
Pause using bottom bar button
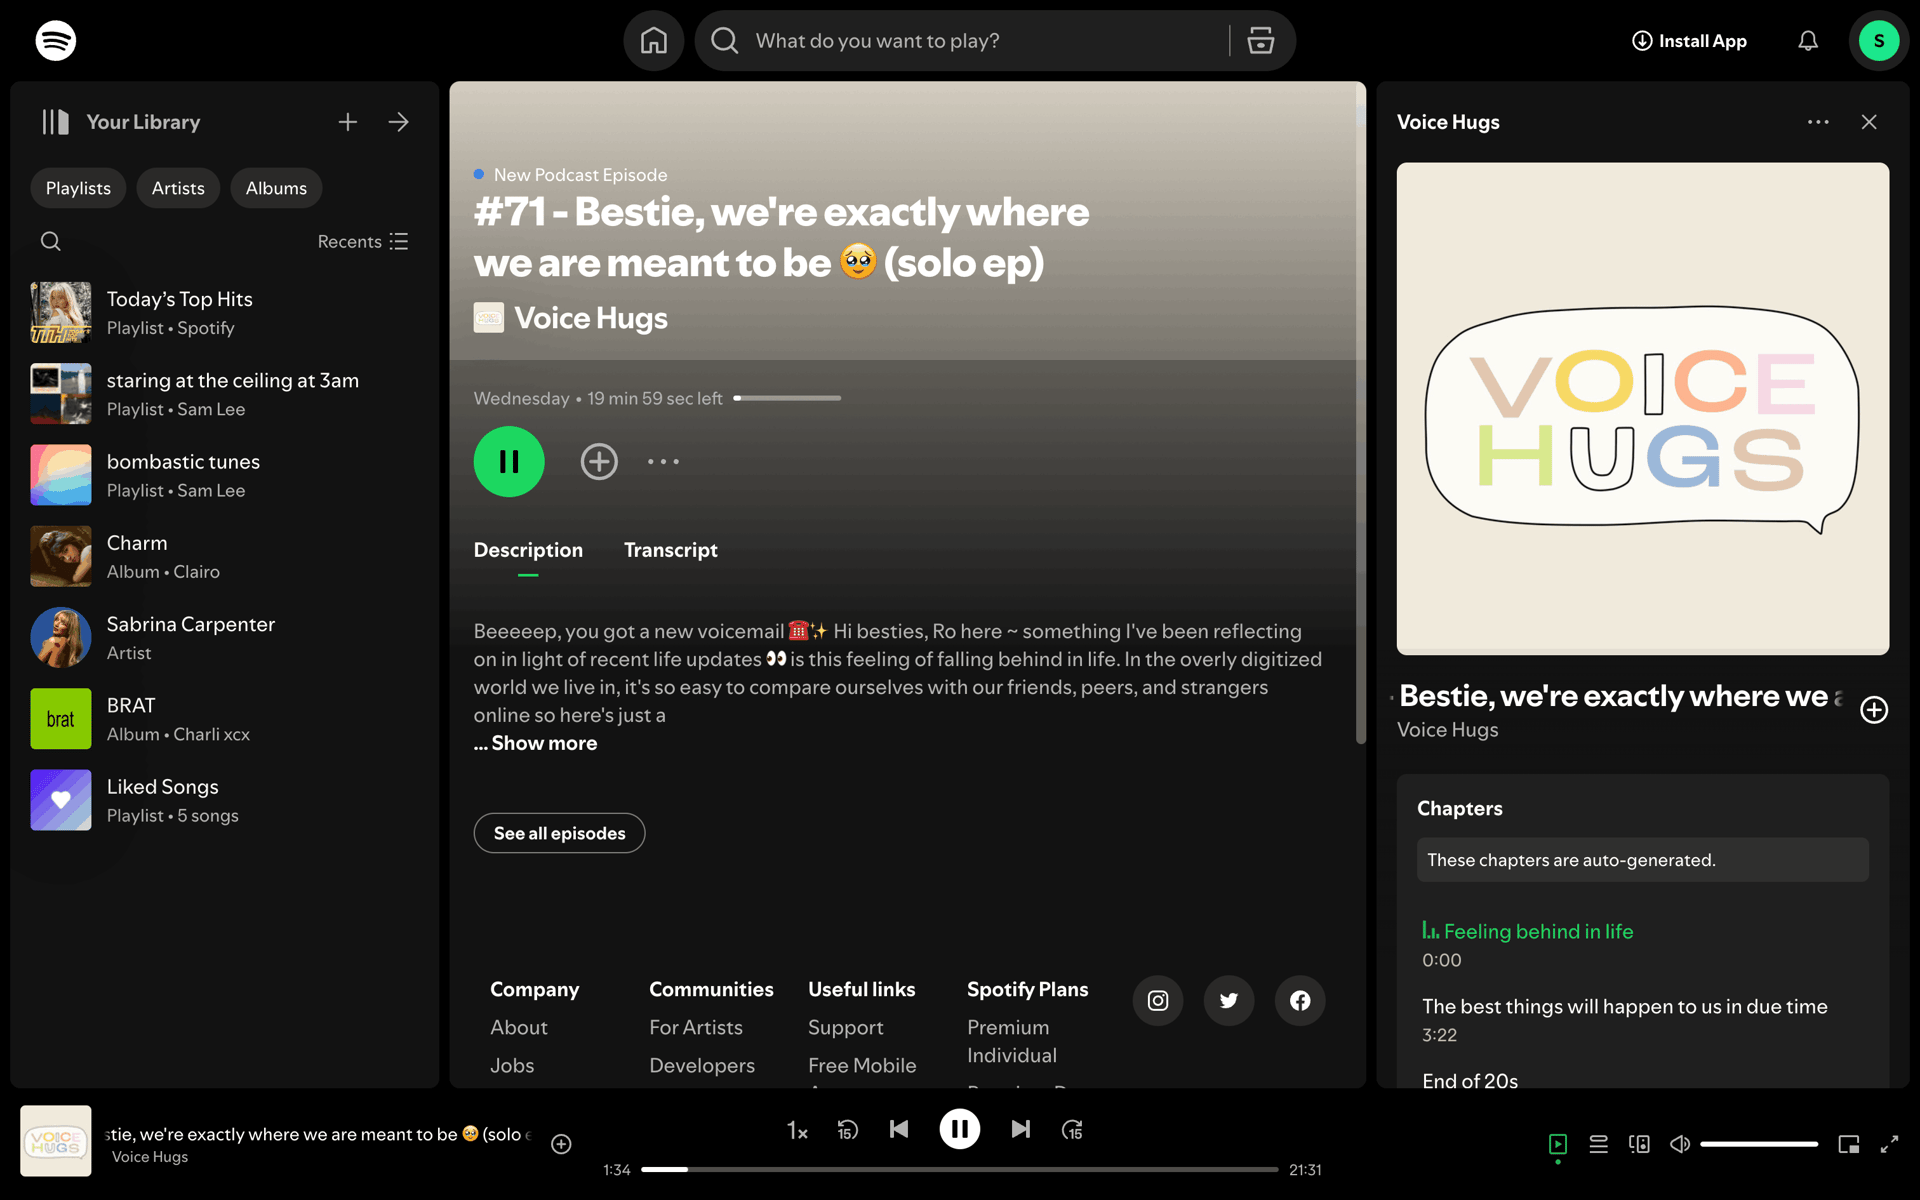[x=959, y=1129]
